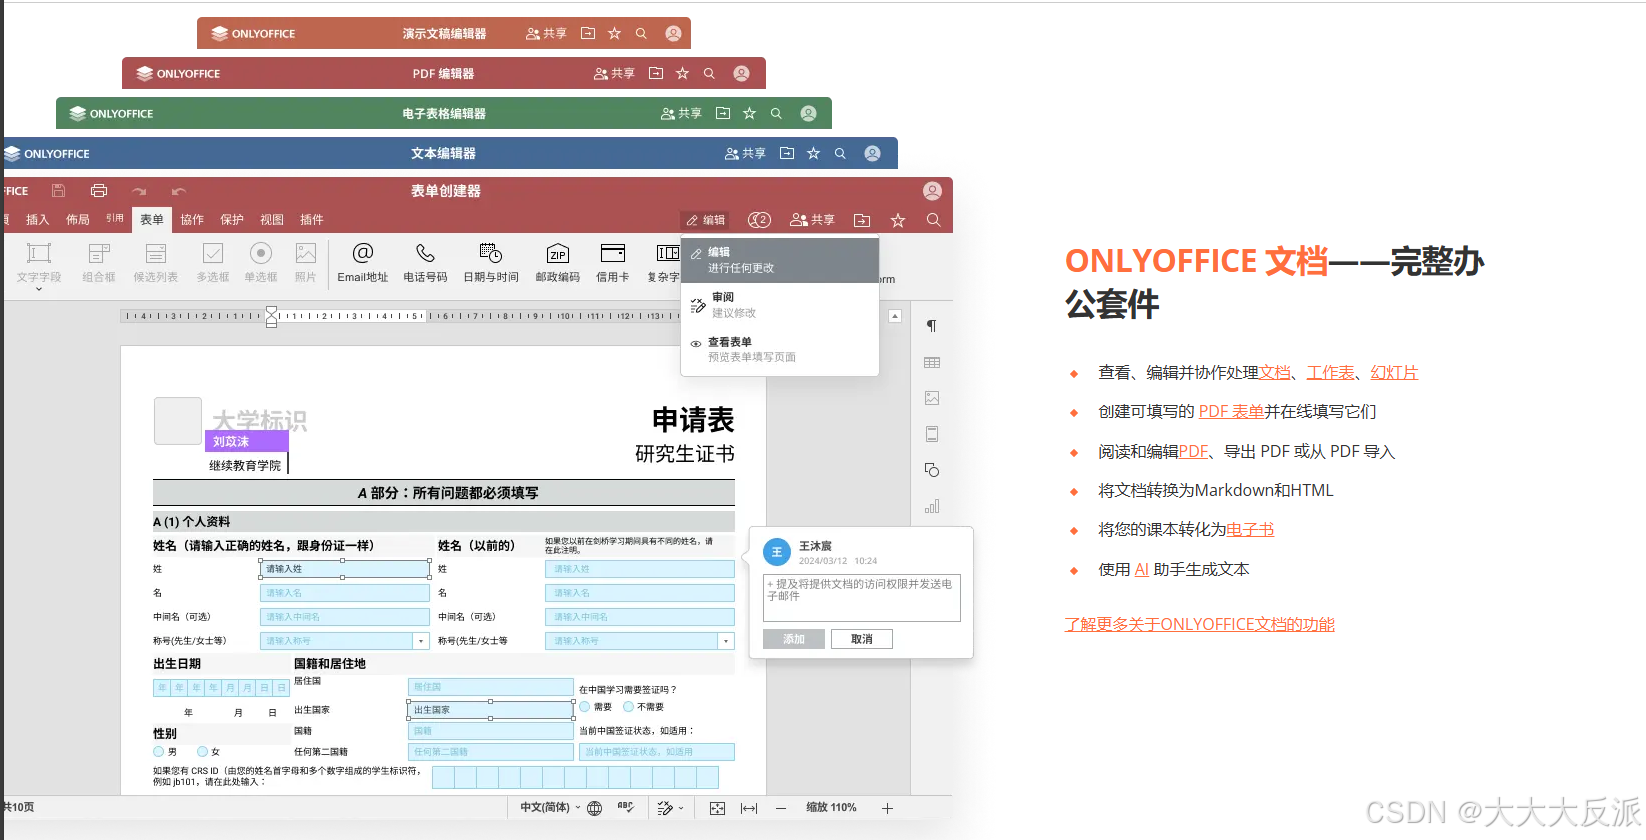Open paragraph settings in right sidebar
The width and height of the screenshot is (1646, 840).
pos(932,326)
